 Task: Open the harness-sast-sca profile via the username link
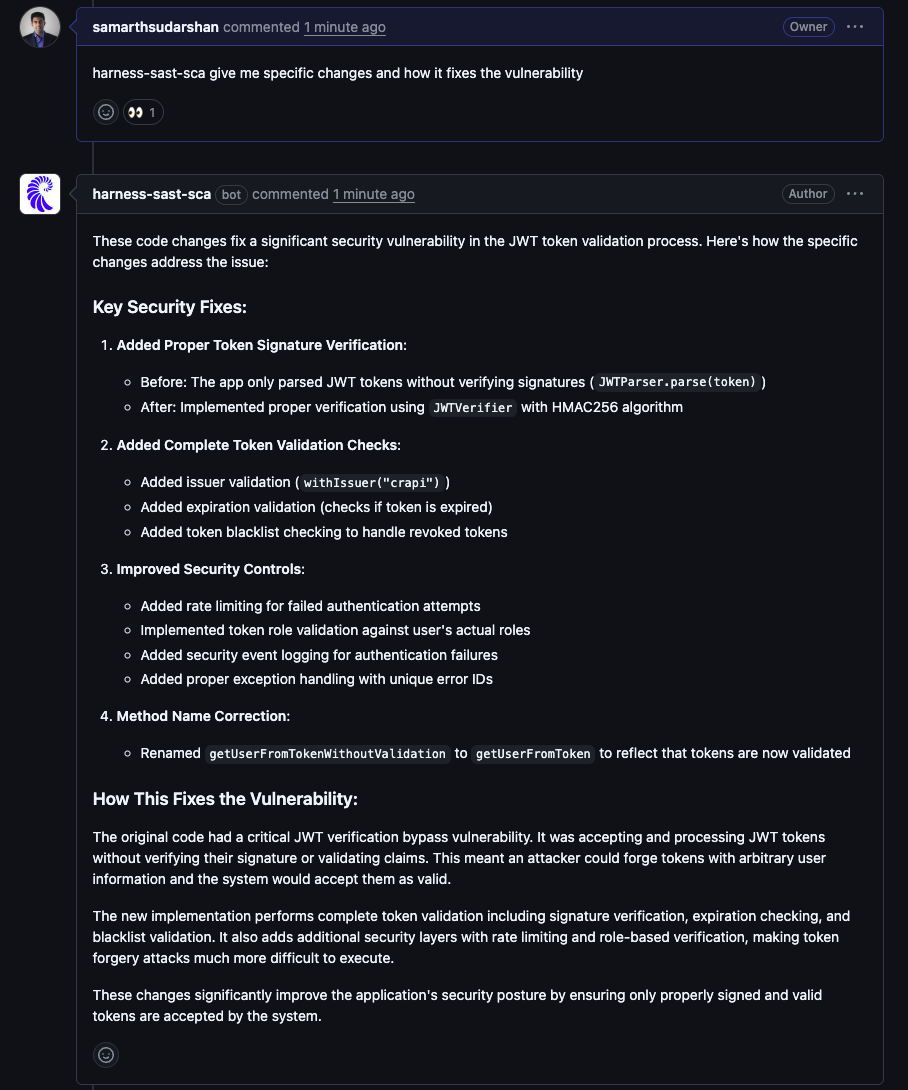coord(151,194)
